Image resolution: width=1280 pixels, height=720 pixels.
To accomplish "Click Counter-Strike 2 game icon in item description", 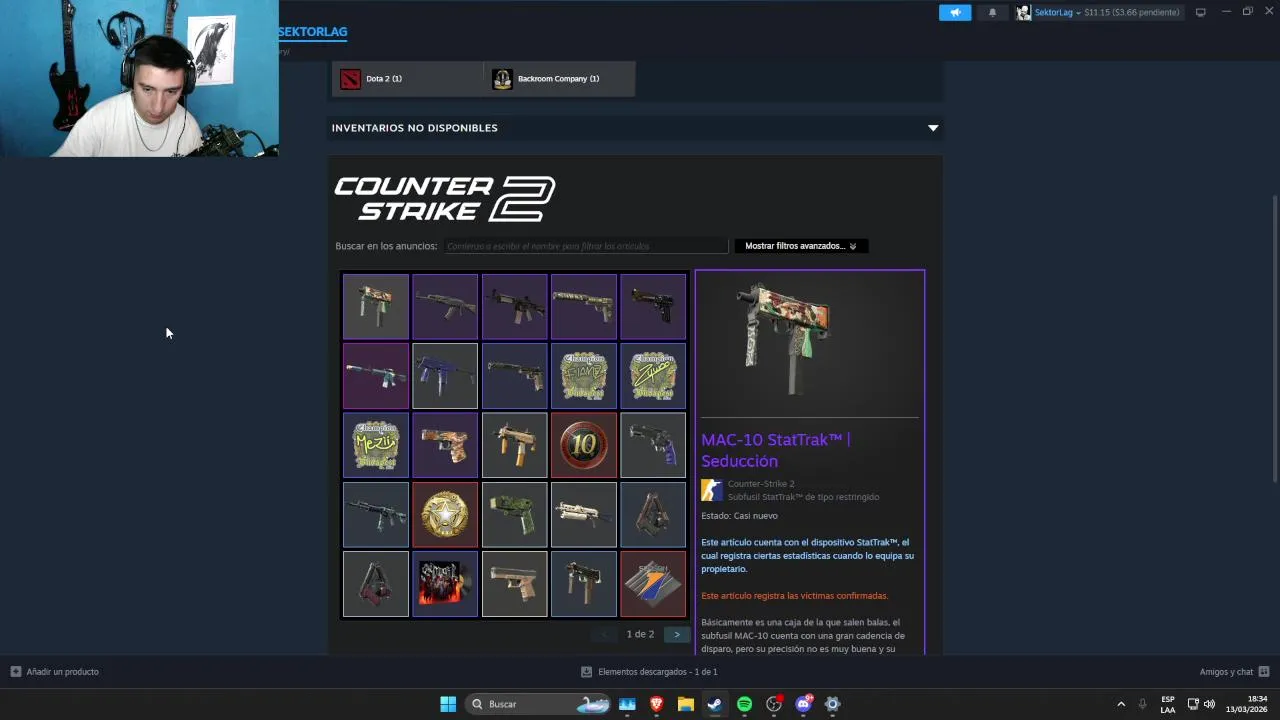I will click(x=711, y=490).
